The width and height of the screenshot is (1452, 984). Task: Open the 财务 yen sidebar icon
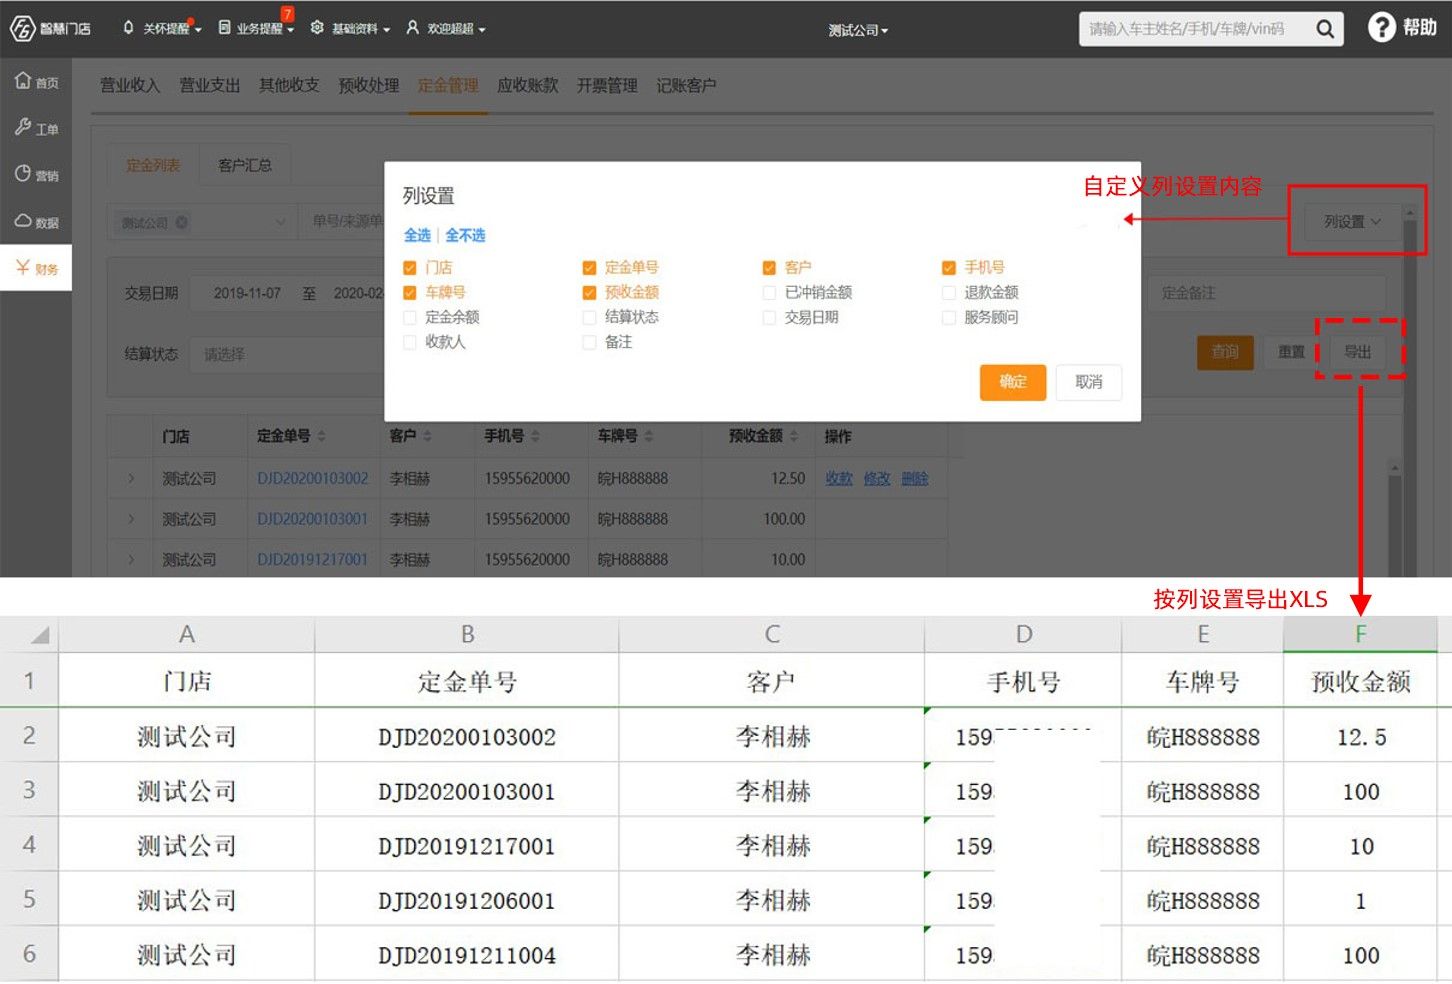pos(23,267)
